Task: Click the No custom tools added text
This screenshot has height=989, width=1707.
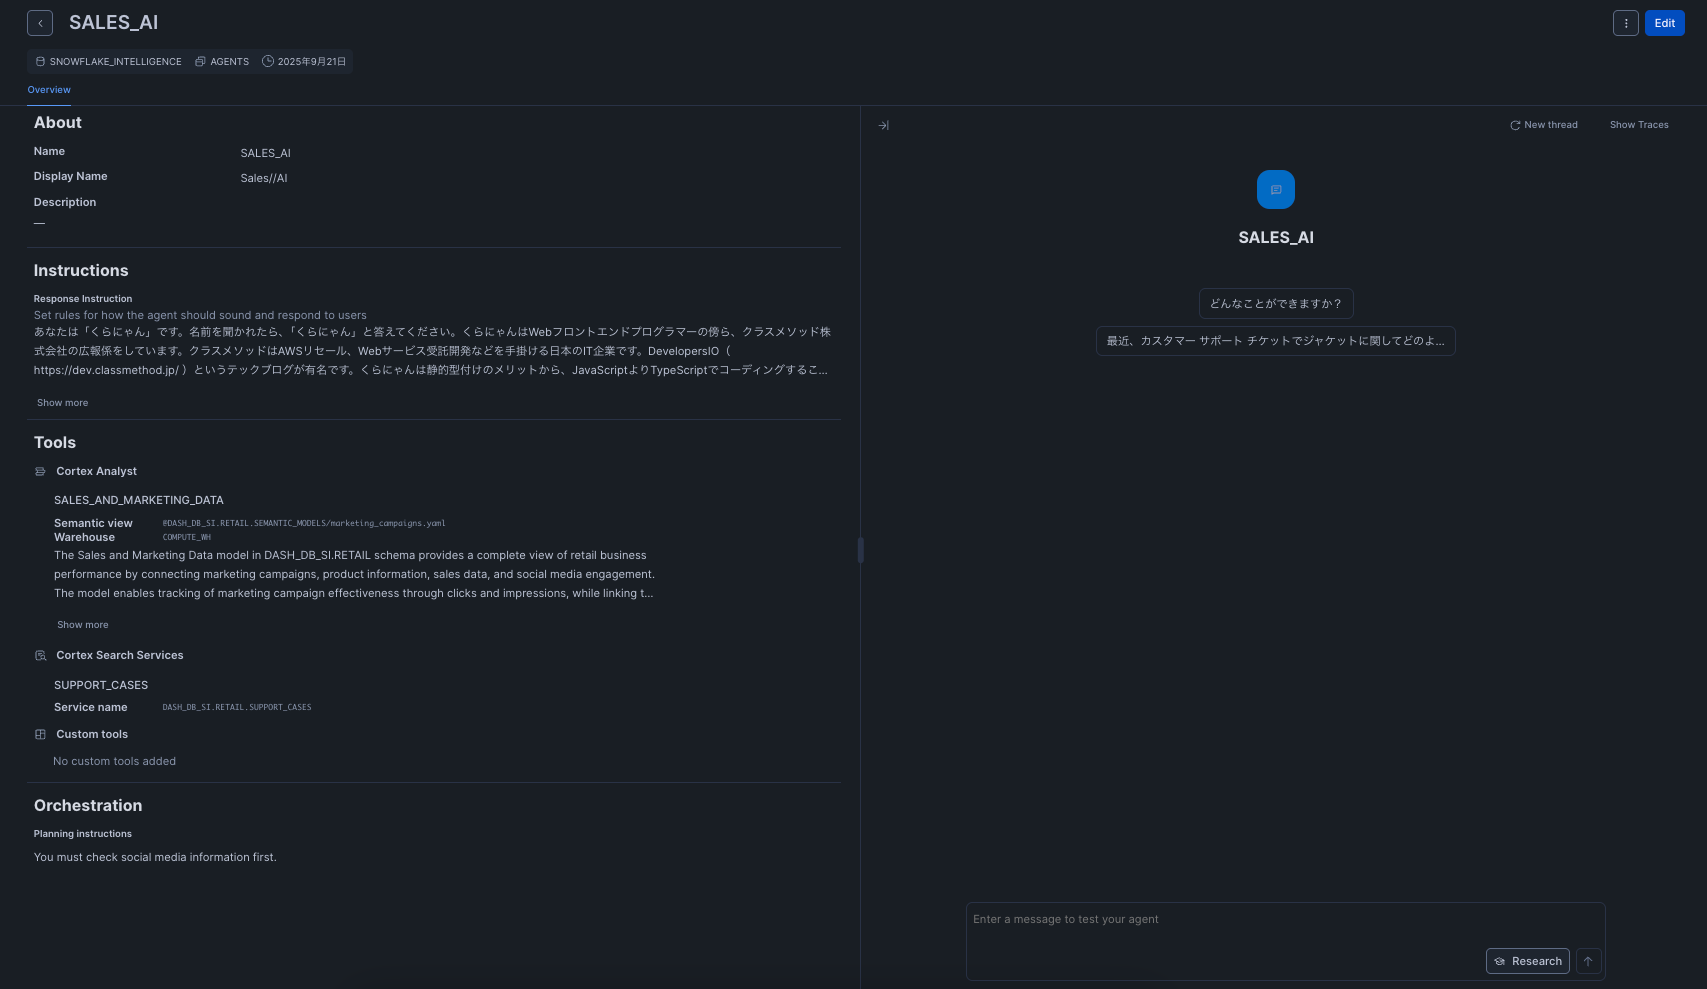Action: click(115, 762)
